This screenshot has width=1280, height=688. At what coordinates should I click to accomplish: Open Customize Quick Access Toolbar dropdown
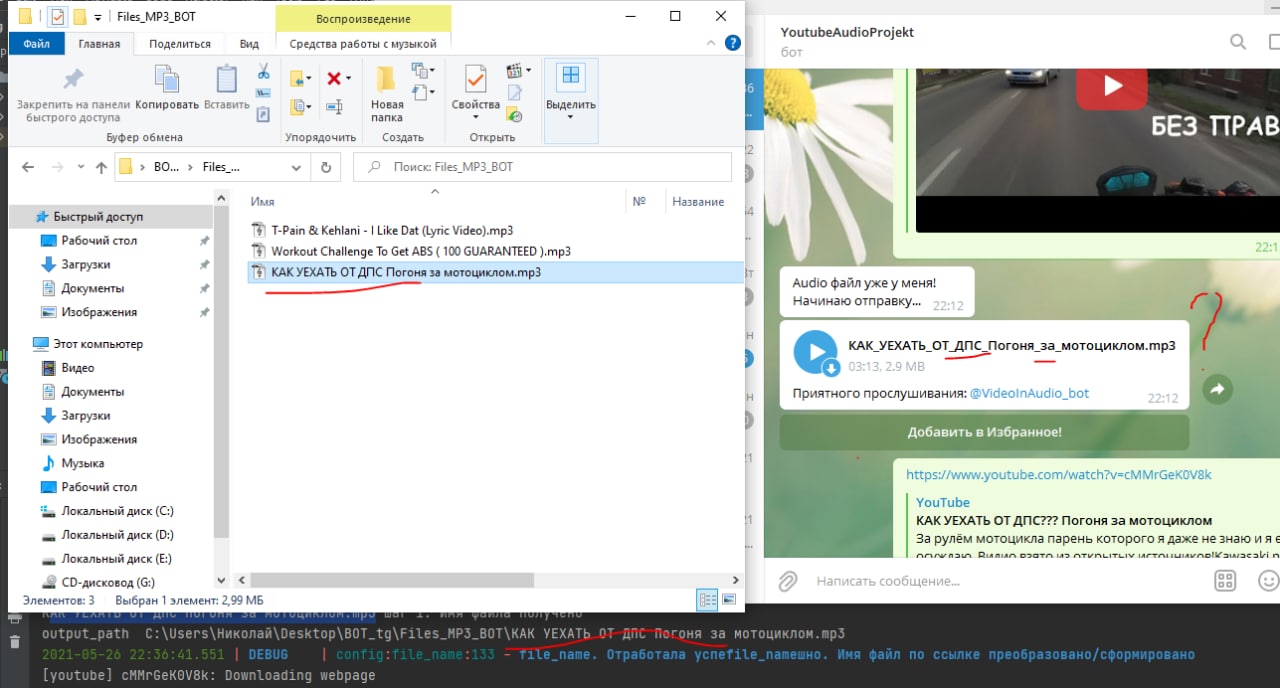pos(97,18)
